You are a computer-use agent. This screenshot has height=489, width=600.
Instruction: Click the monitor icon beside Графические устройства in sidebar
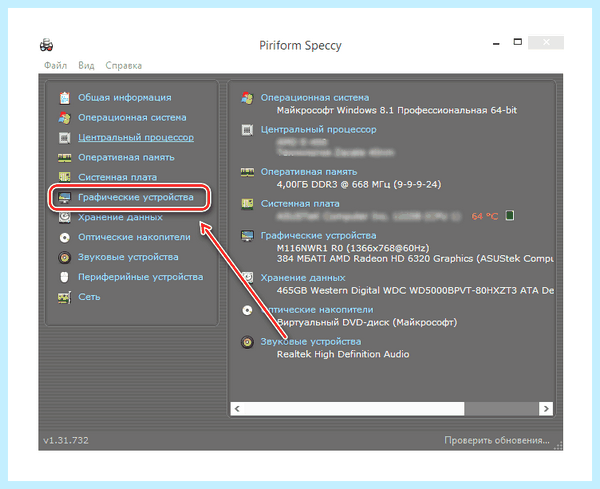(64, 197)
